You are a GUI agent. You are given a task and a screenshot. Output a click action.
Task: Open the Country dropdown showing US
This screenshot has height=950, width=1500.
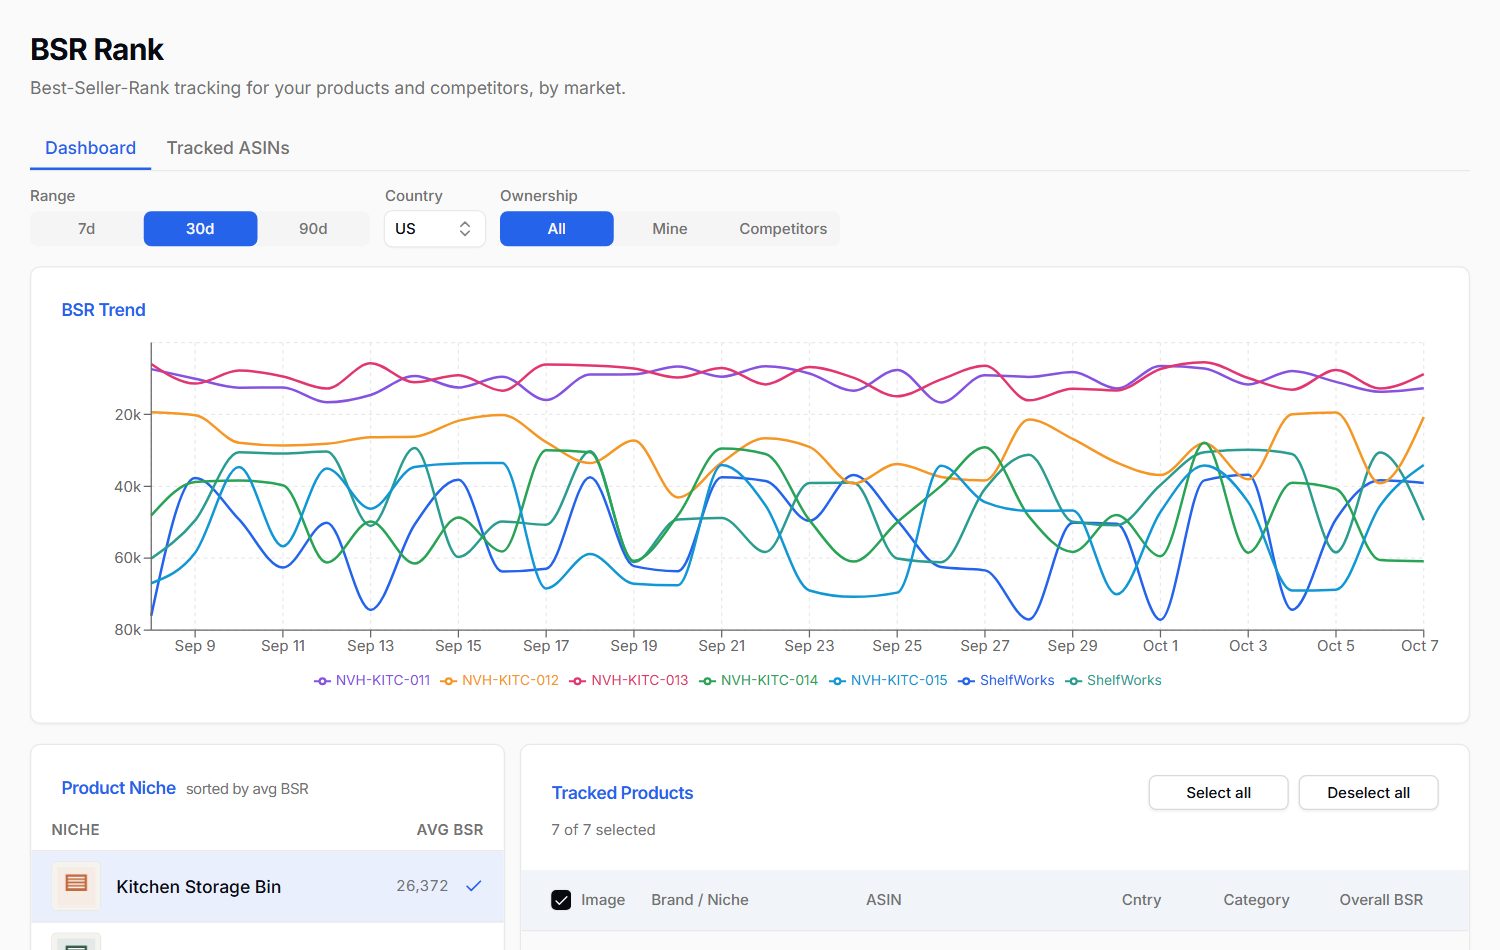click(435, 229)
